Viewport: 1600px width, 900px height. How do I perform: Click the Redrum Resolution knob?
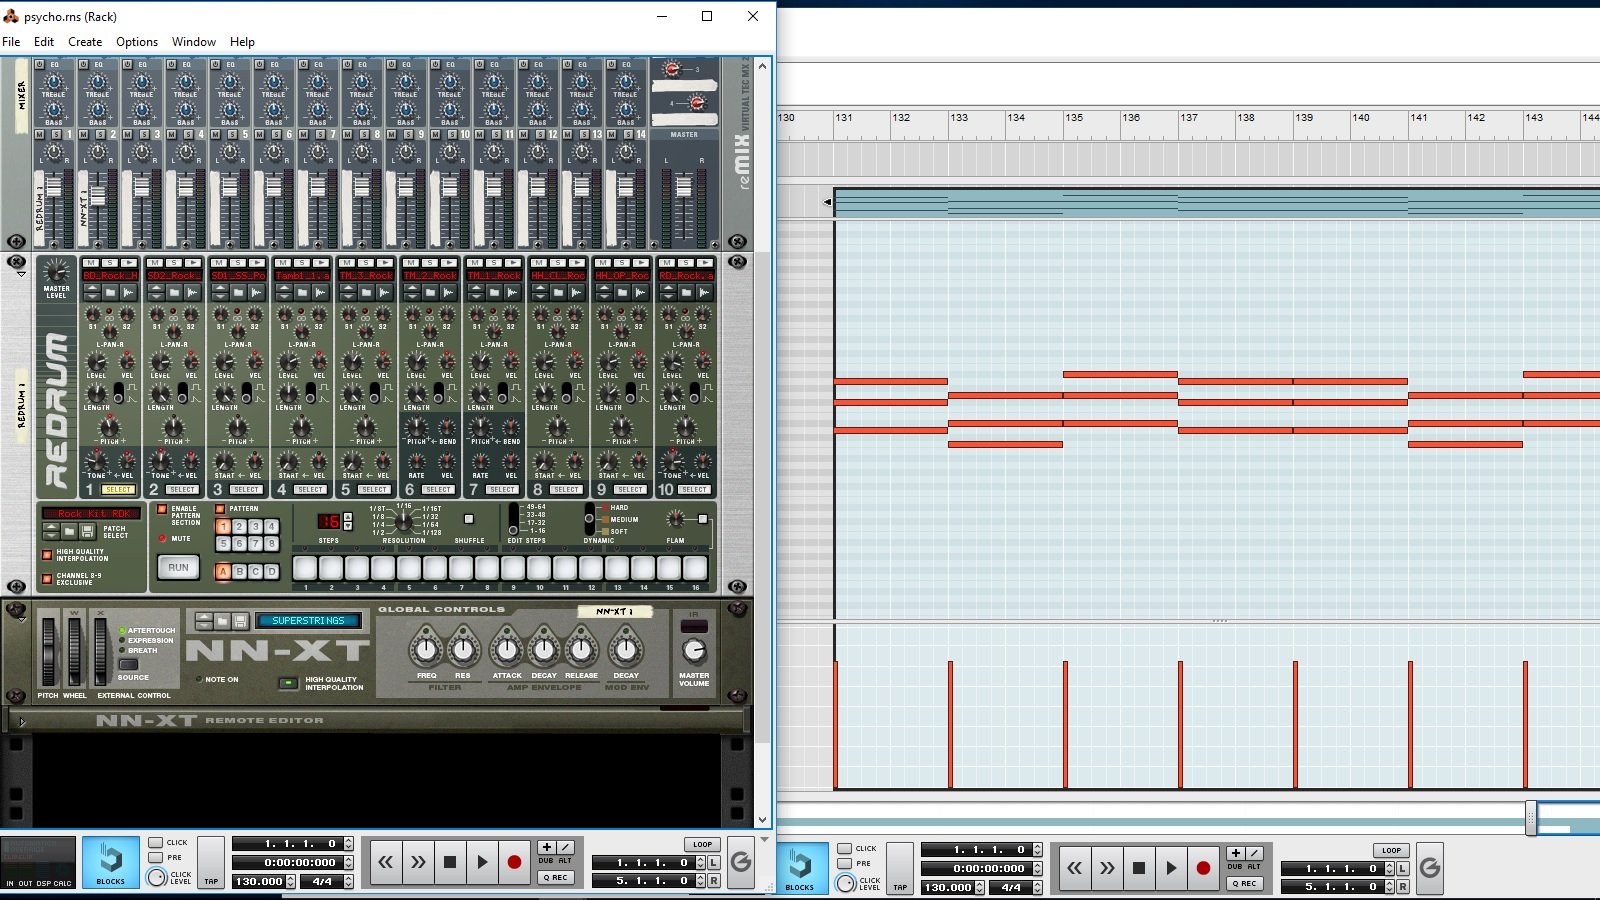pos(402,521)
